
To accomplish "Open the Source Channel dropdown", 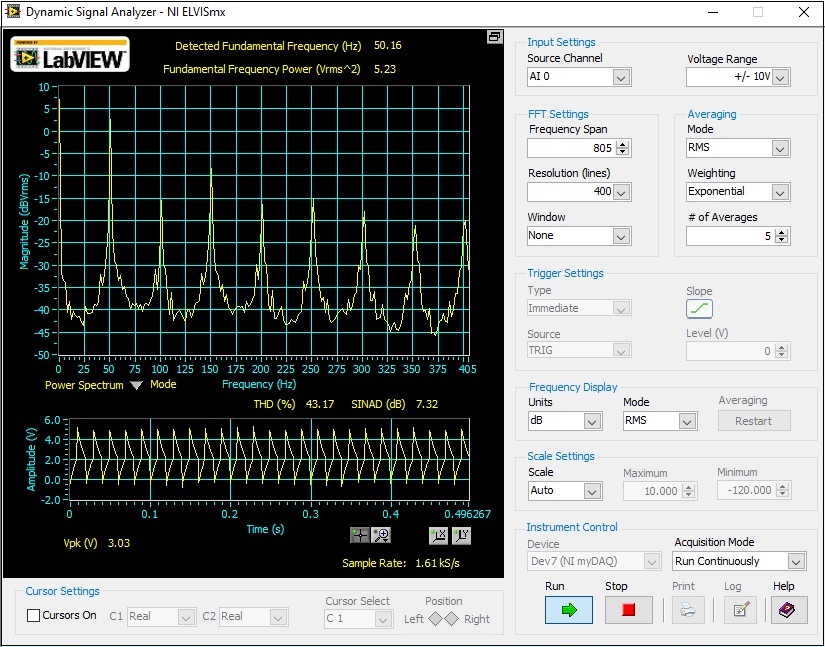I will 620,78.
